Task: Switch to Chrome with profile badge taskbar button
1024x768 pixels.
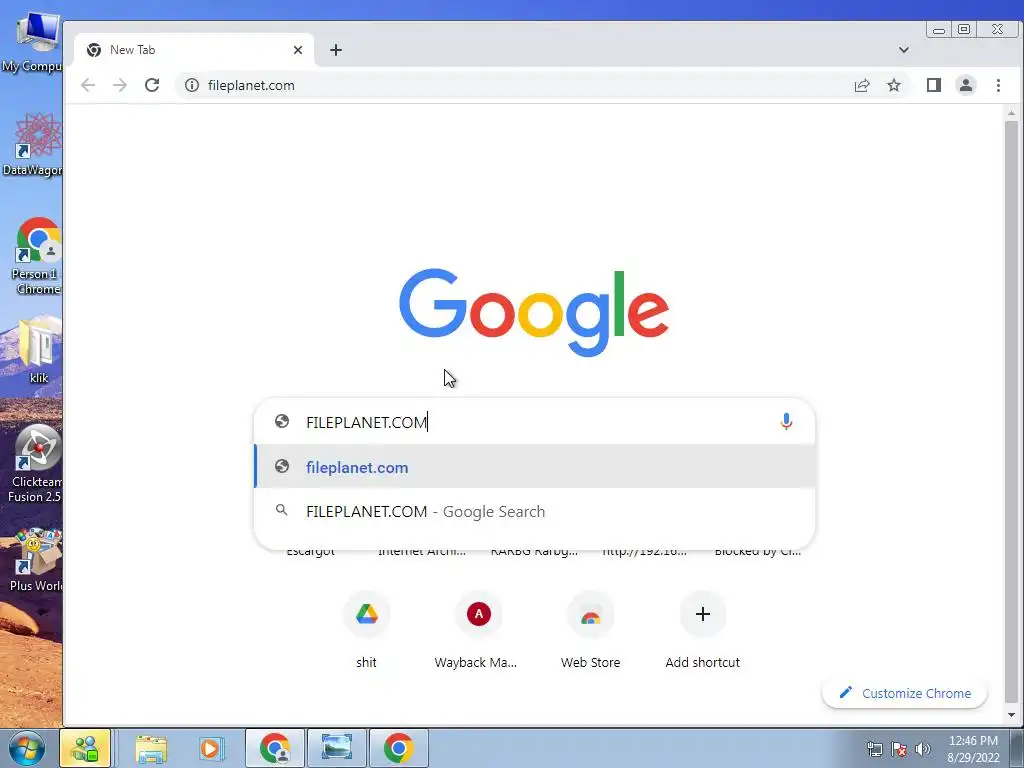Action: (275, 748)
